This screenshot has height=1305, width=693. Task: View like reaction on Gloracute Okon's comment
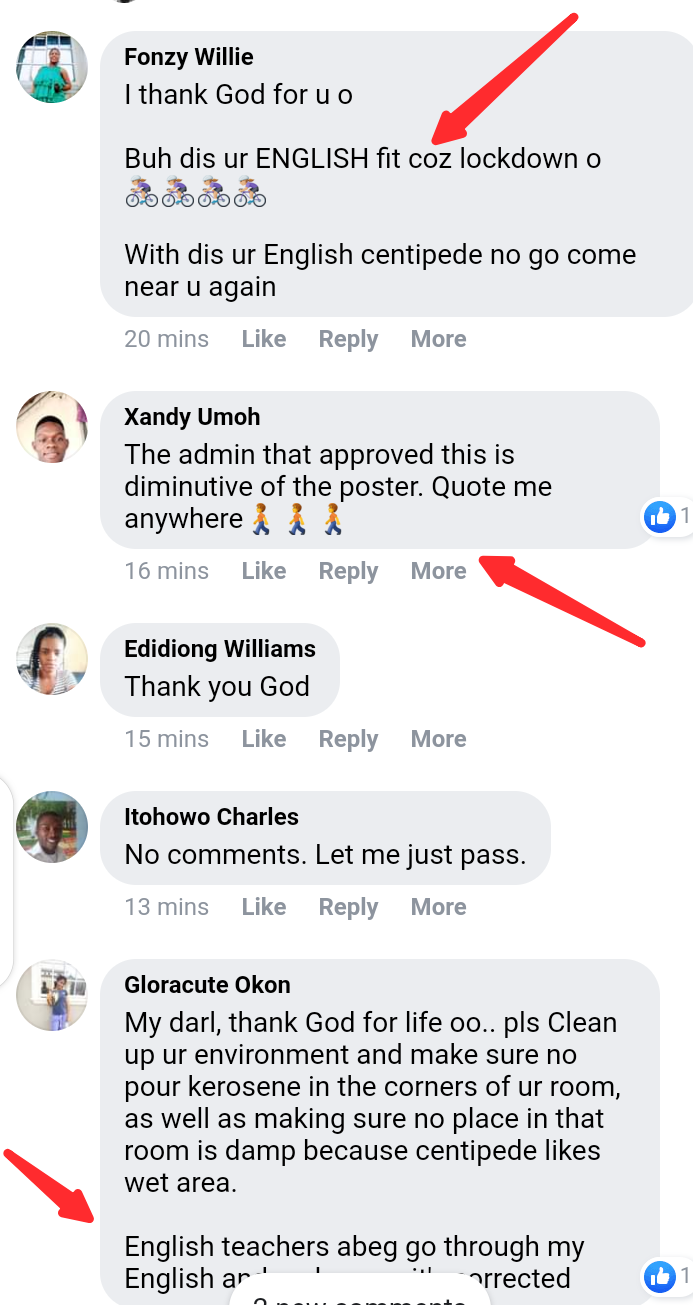click(666, 1275)
